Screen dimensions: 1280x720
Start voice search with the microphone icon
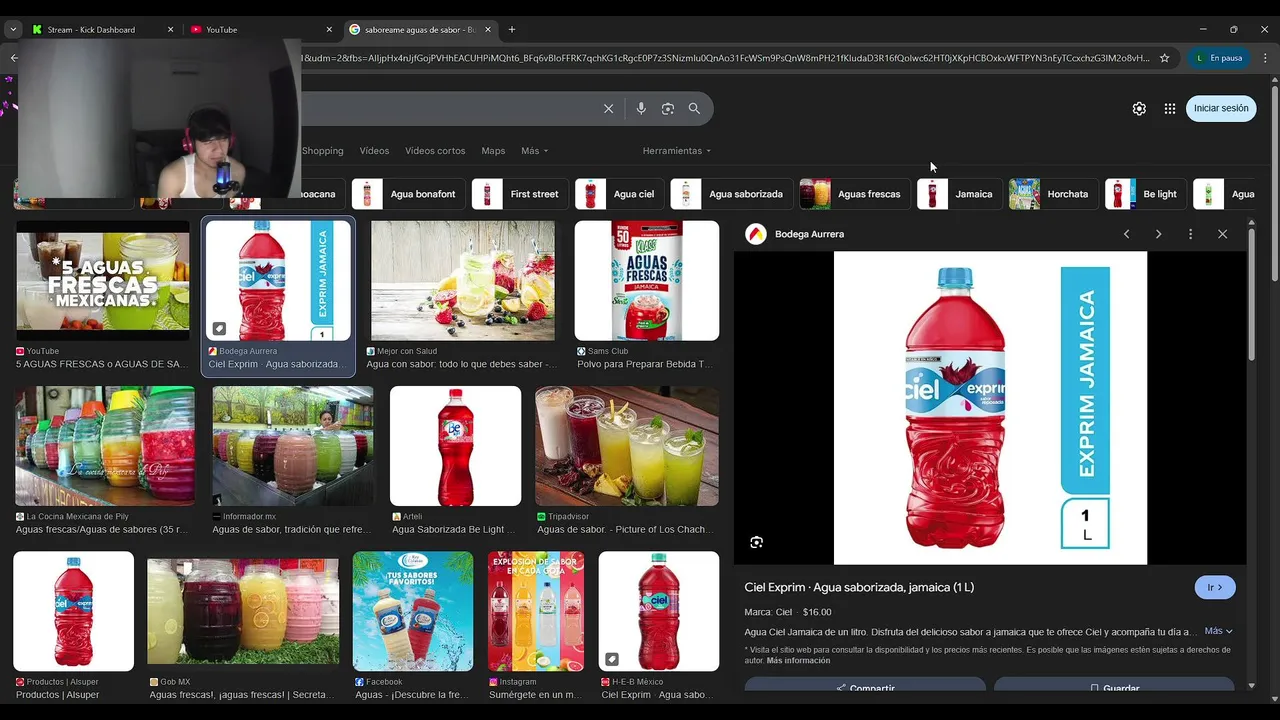point(641,109)
